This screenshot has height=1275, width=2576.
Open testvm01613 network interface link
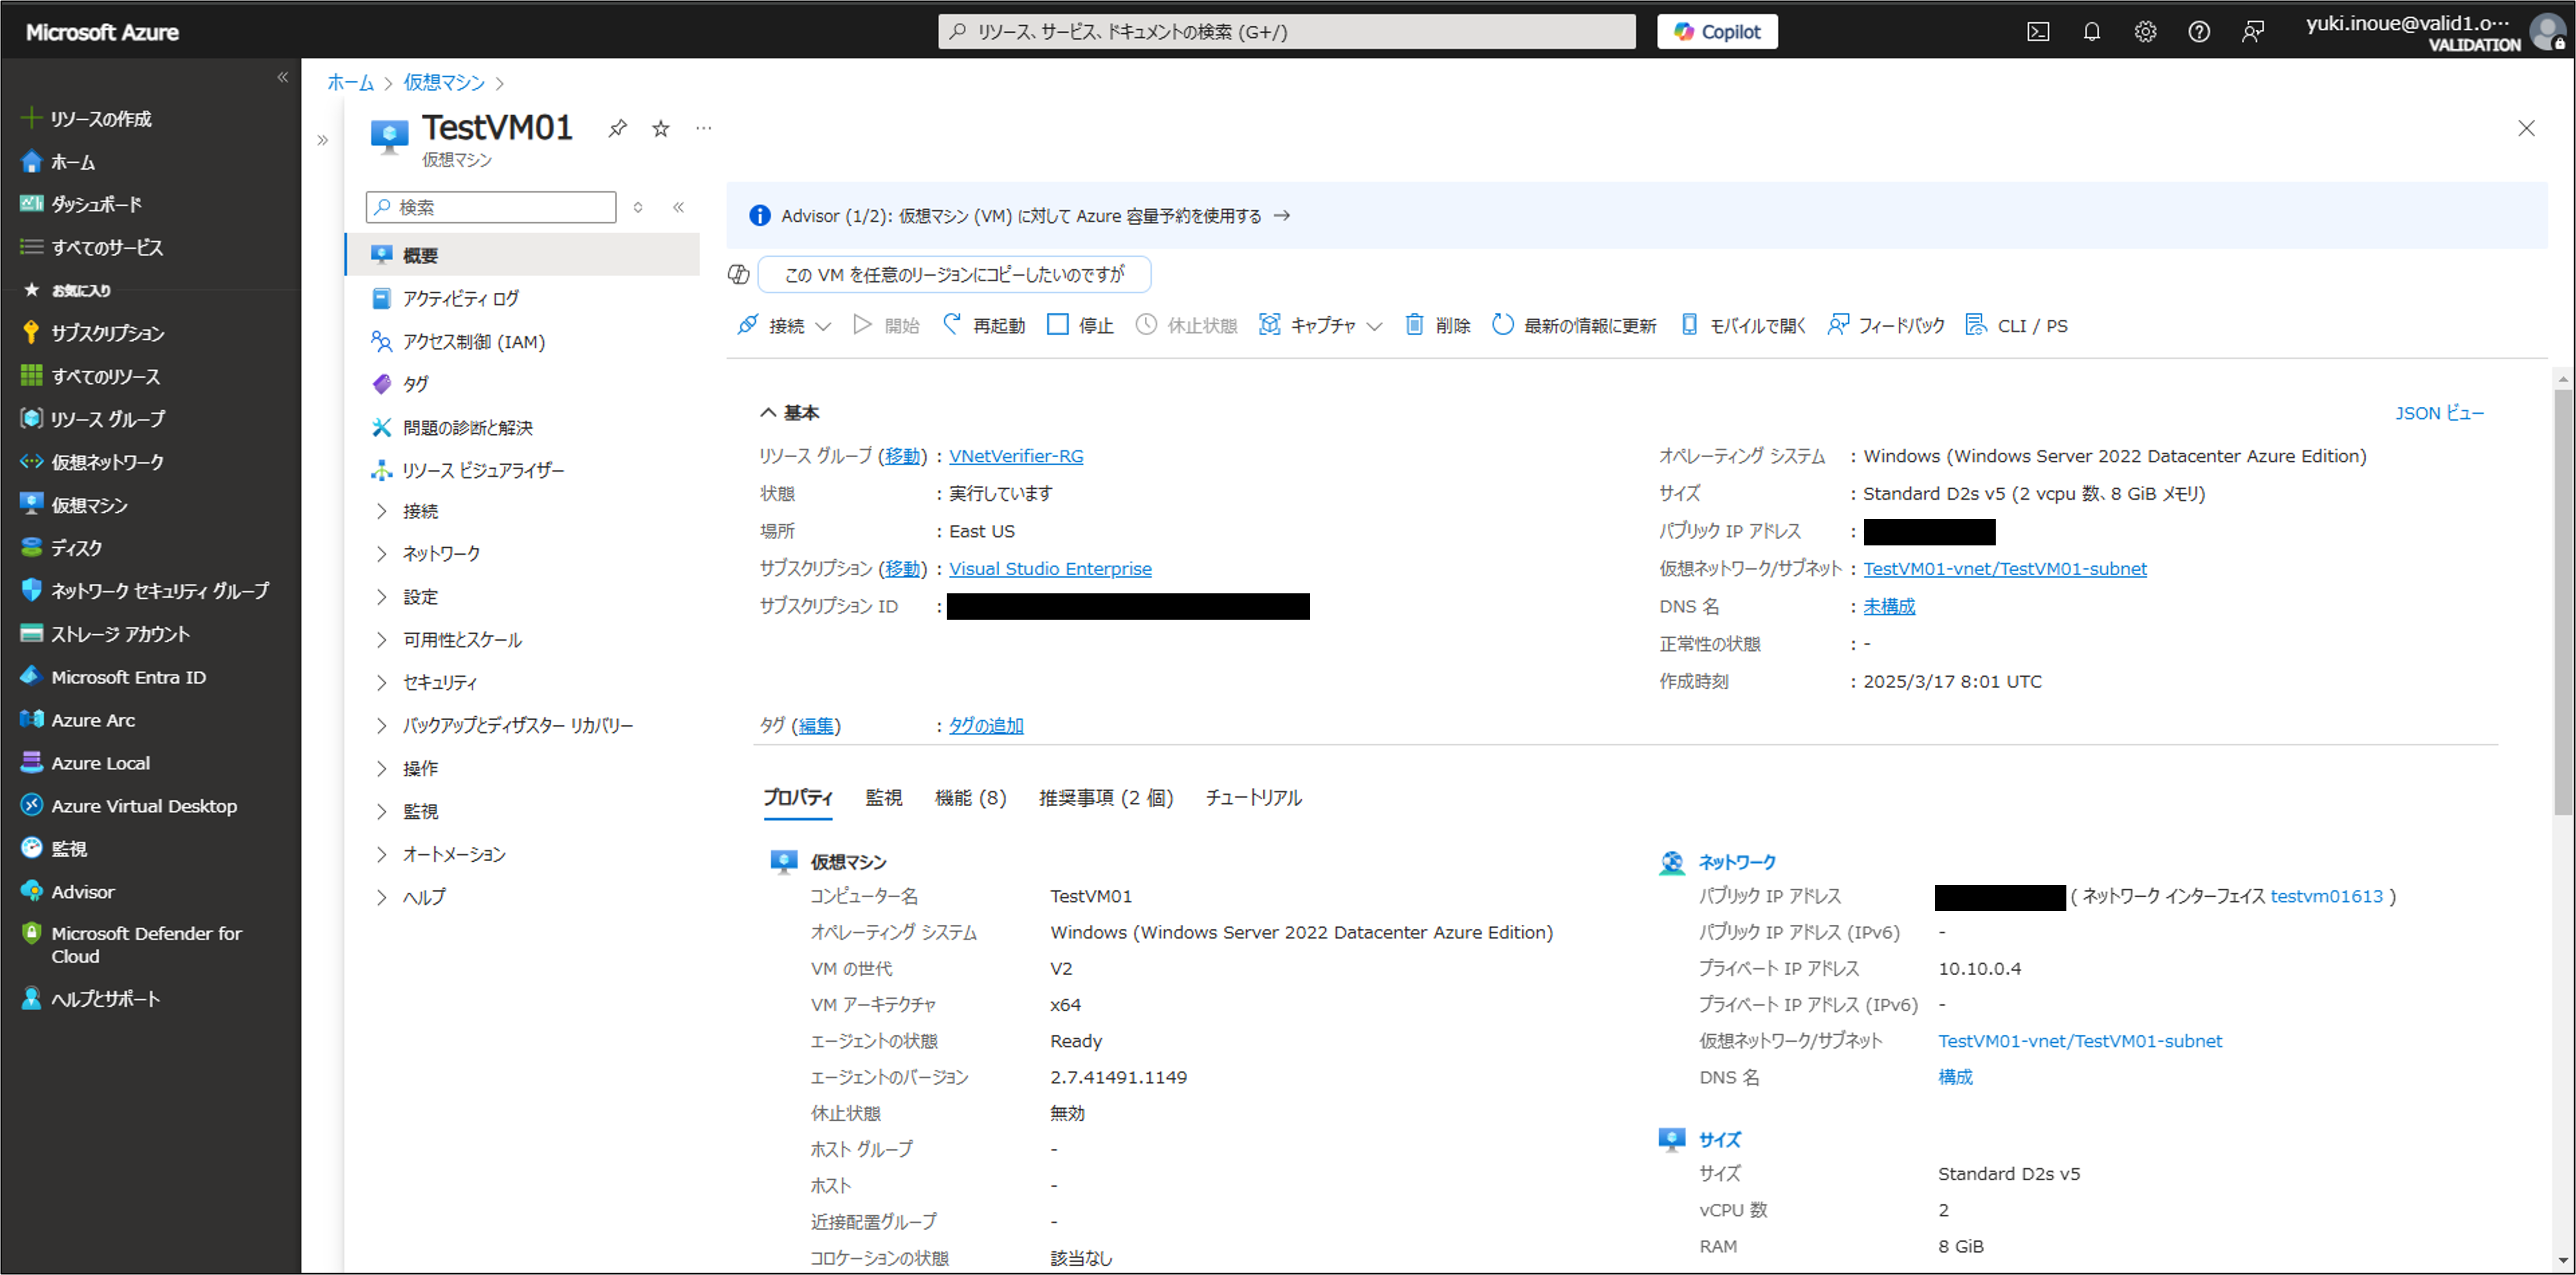2327,897
